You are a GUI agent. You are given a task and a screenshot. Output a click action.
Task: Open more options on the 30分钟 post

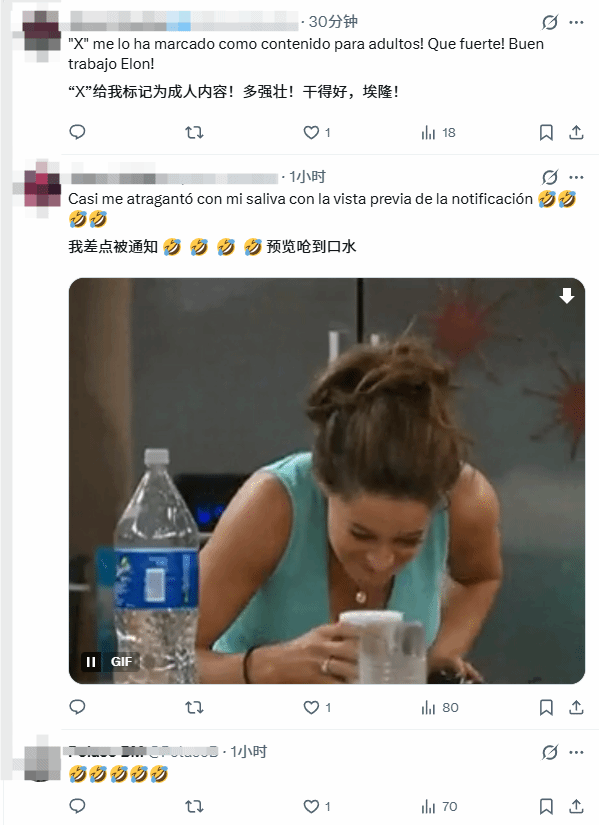(x=576, y=22)
